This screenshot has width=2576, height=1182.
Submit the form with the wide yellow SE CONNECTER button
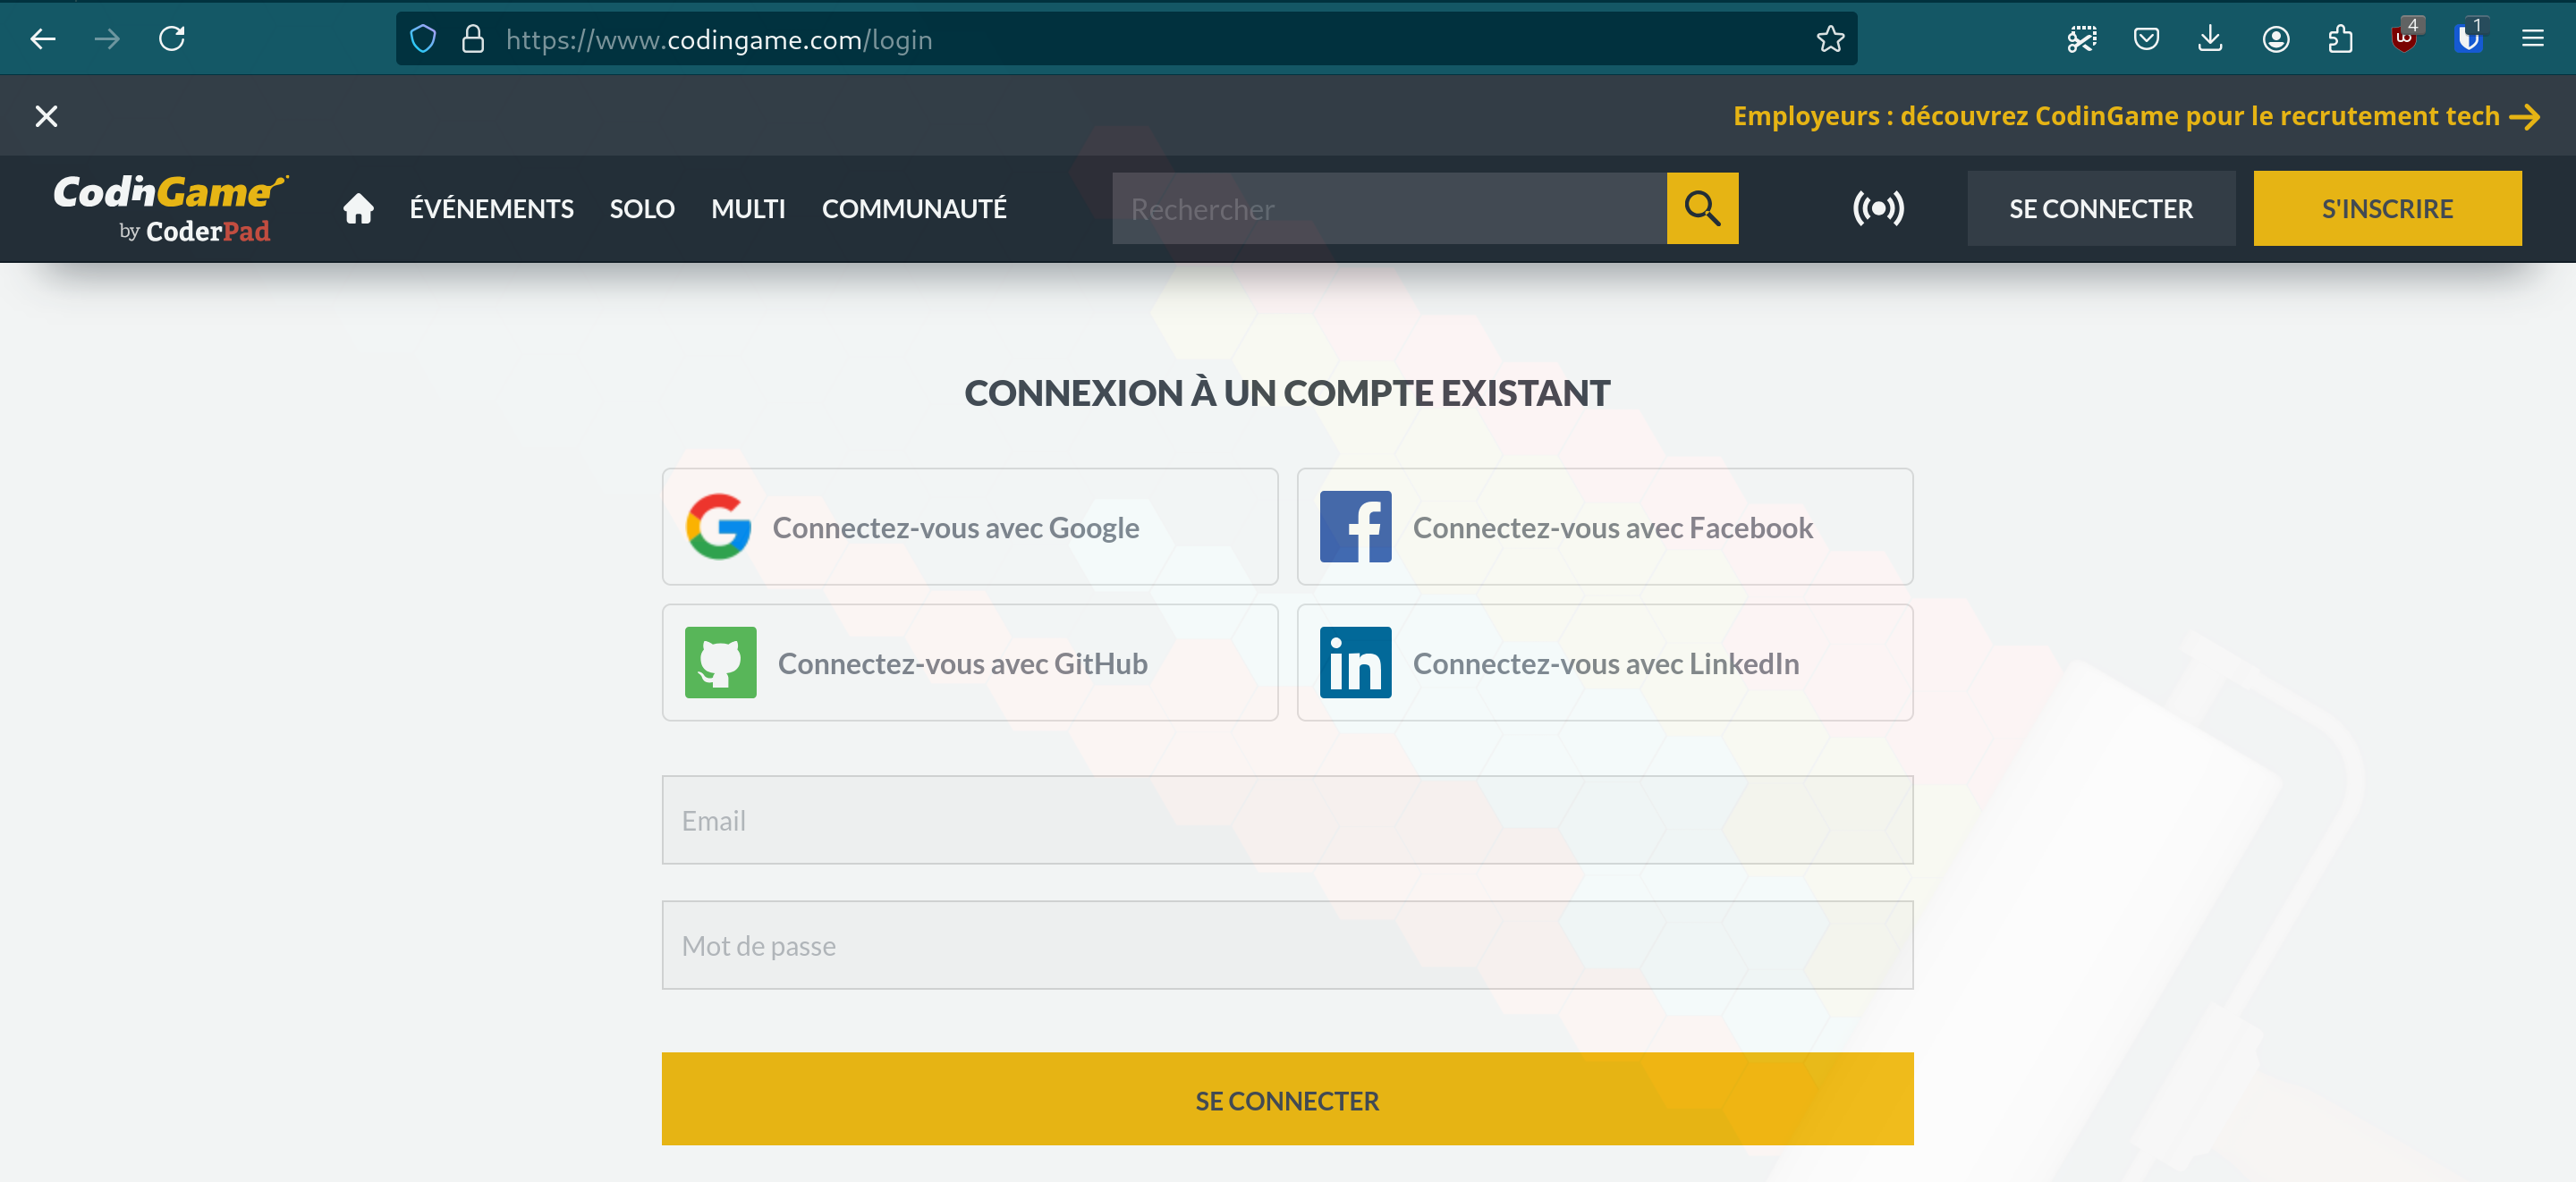pos(1287,1099)
